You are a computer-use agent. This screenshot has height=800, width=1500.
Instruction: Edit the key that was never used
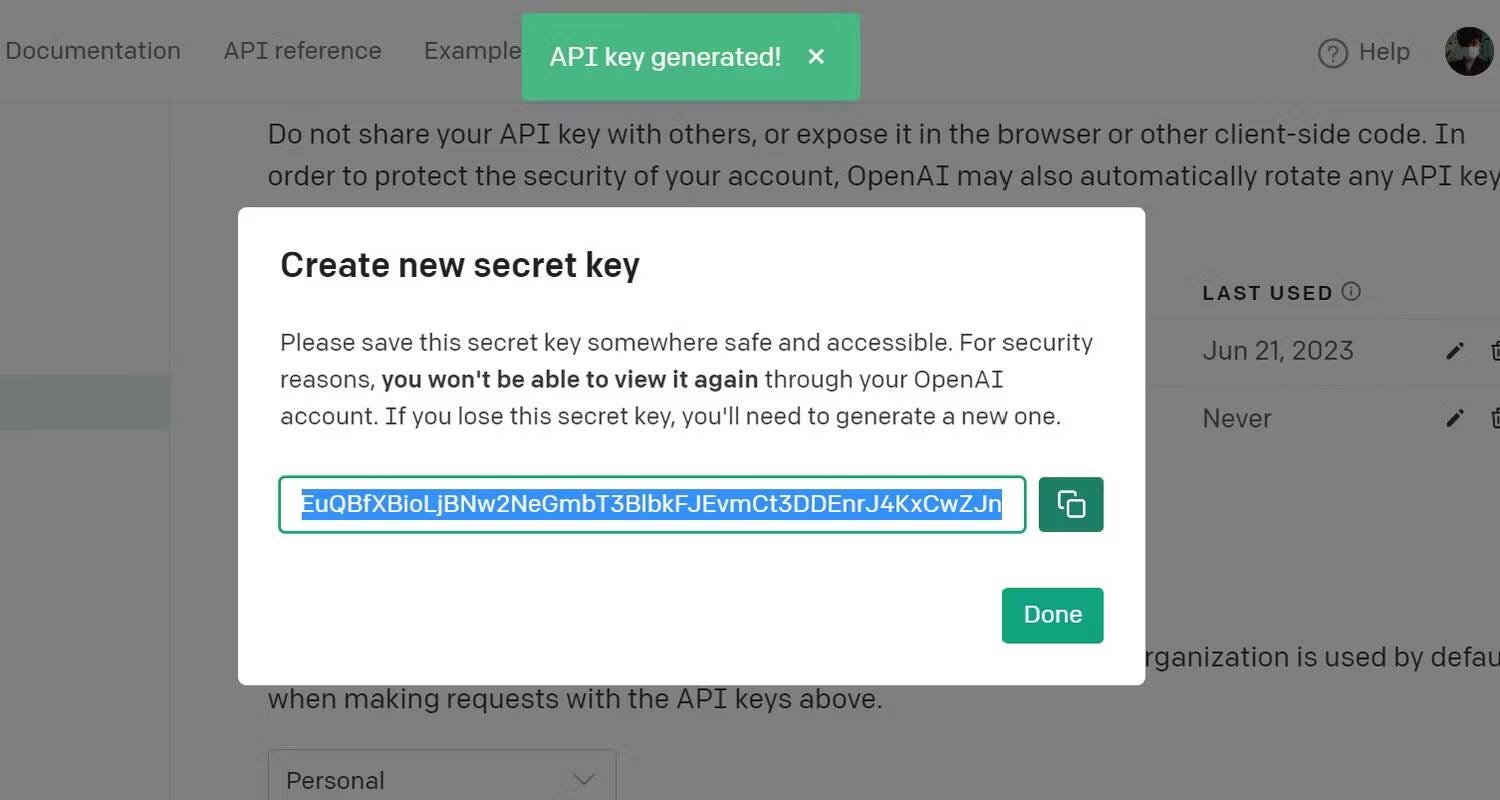pyautogui.click(x=1455, y=418)
